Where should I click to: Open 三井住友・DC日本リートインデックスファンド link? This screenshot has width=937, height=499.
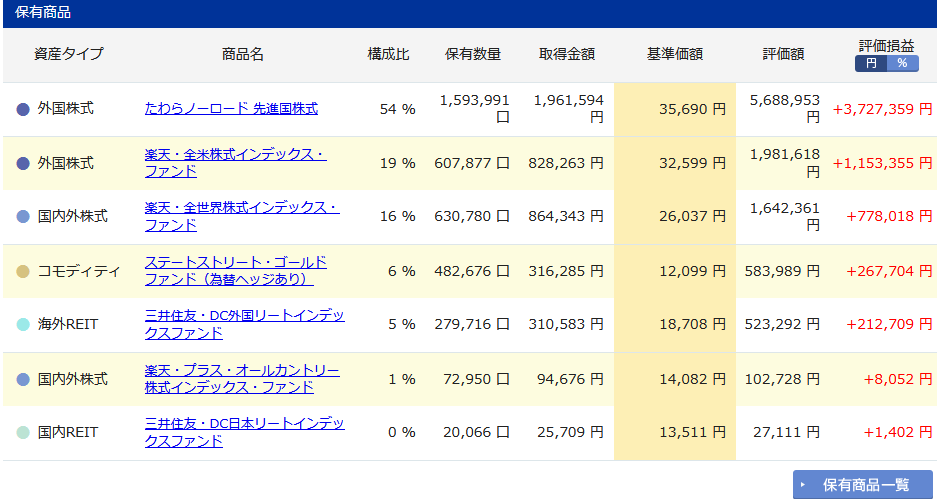(x=244, y=433)
